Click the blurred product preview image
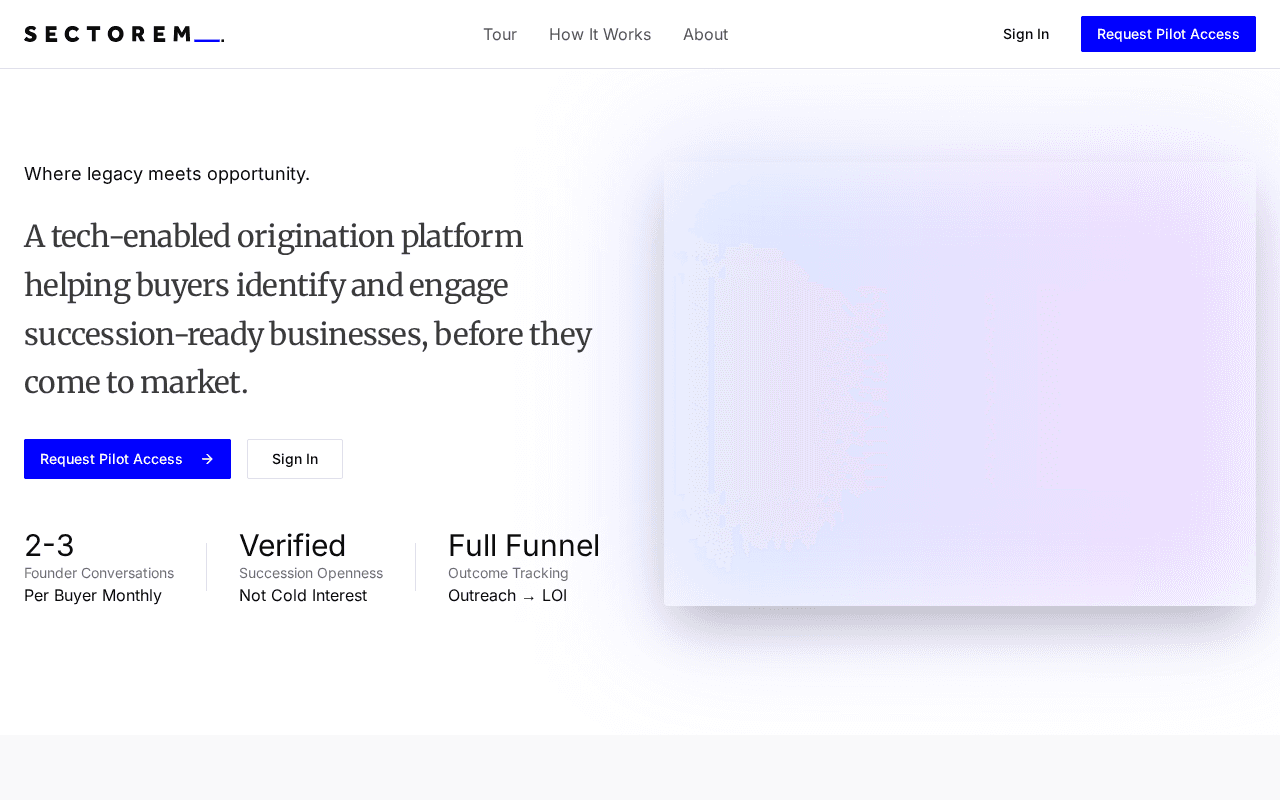 (960, 384)
